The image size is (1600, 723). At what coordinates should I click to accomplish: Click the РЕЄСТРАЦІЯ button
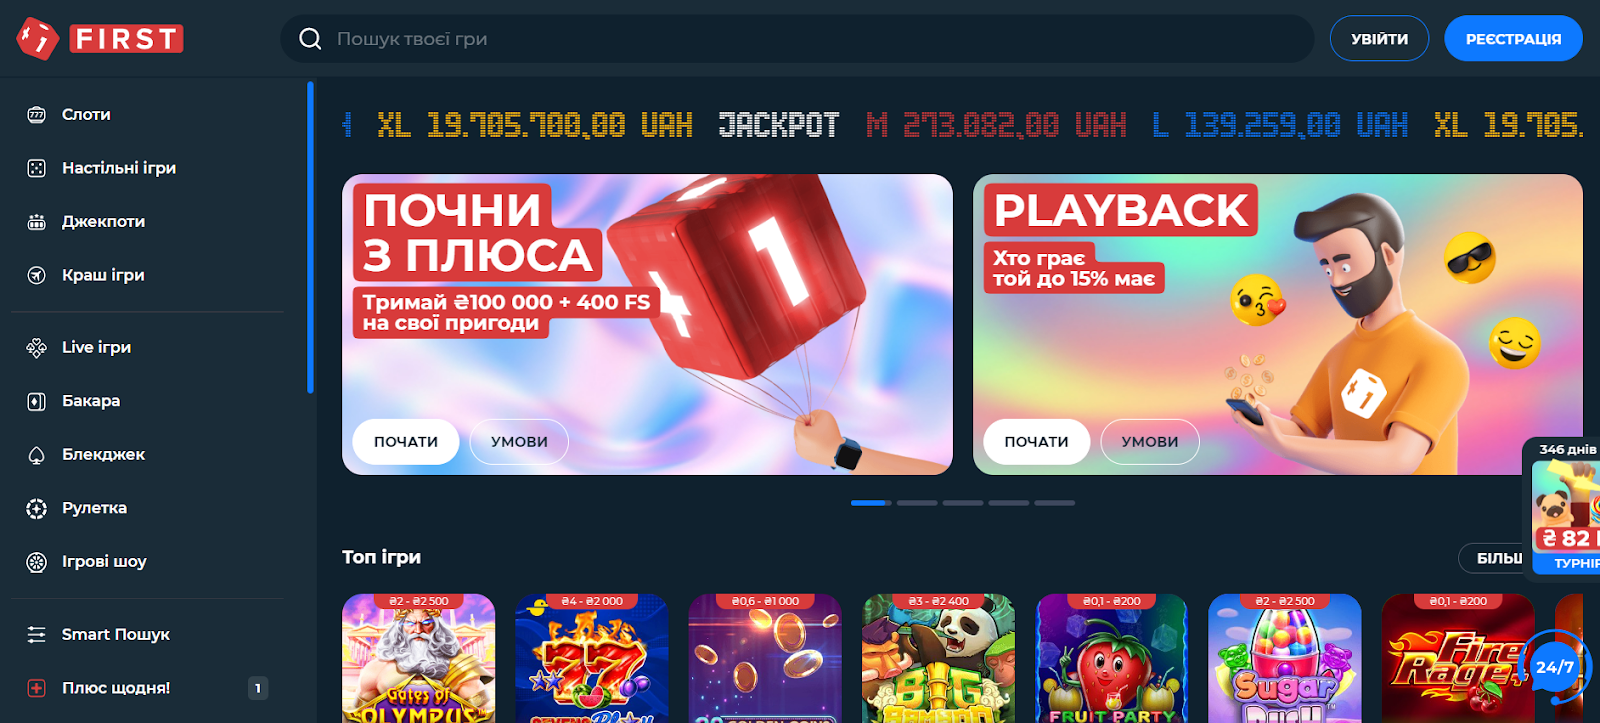(1513, 39)
